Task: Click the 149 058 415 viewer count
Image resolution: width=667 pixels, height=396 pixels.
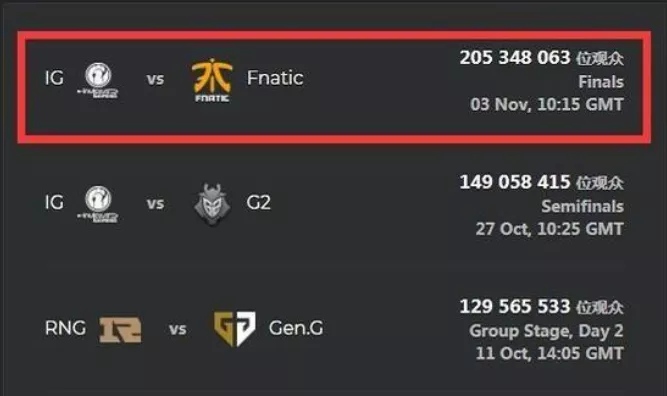Action: pos(515,182)
